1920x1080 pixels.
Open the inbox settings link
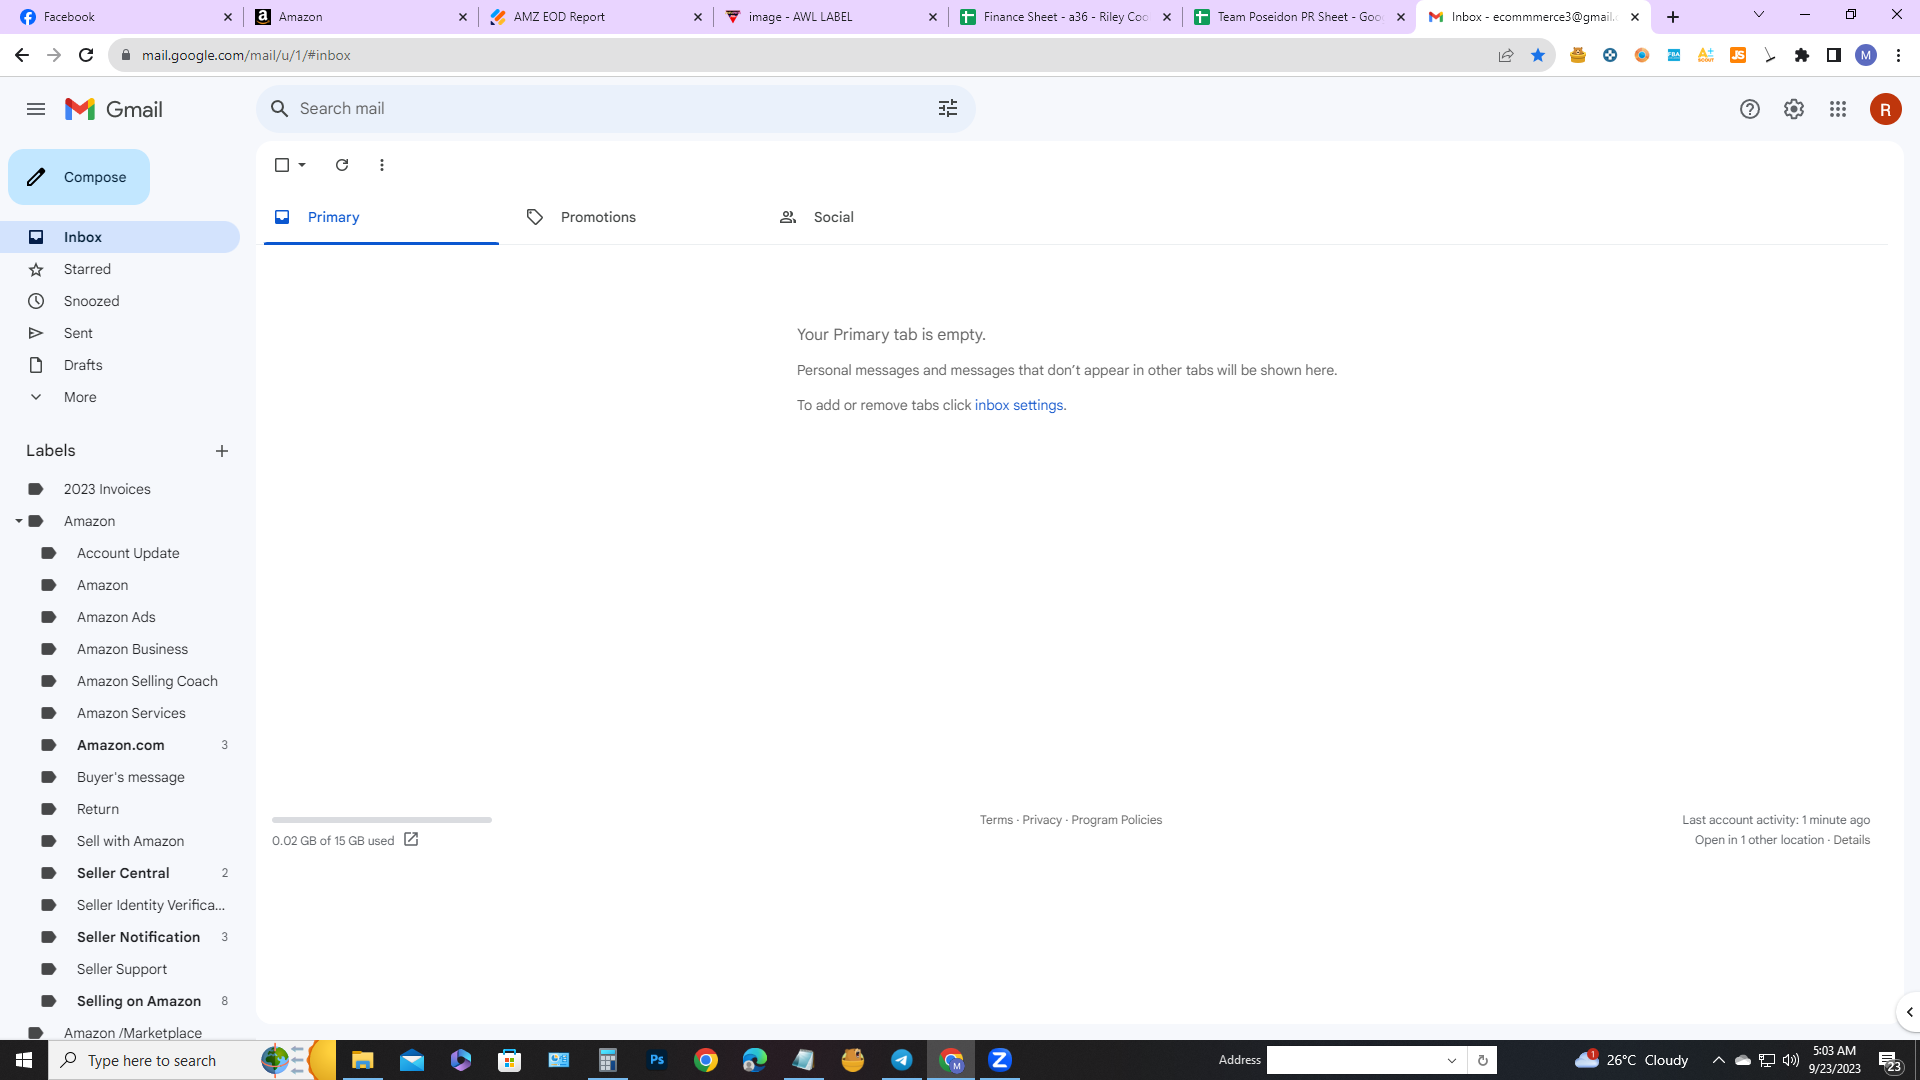1019,405
